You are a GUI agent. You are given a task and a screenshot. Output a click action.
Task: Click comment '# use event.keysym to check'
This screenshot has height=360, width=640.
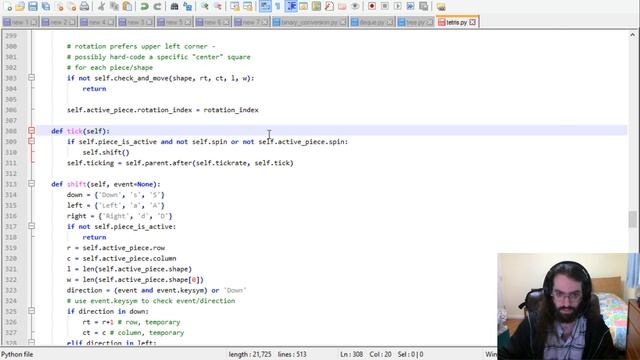point(151,301)
